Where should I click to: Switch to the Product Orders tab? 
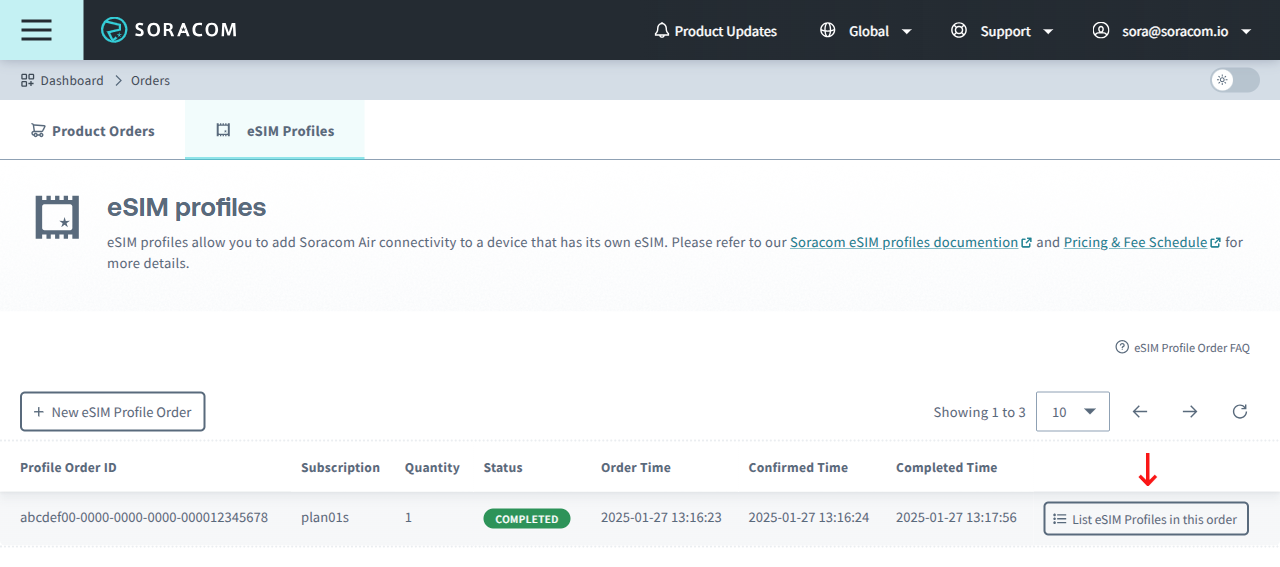click(93, 130)
